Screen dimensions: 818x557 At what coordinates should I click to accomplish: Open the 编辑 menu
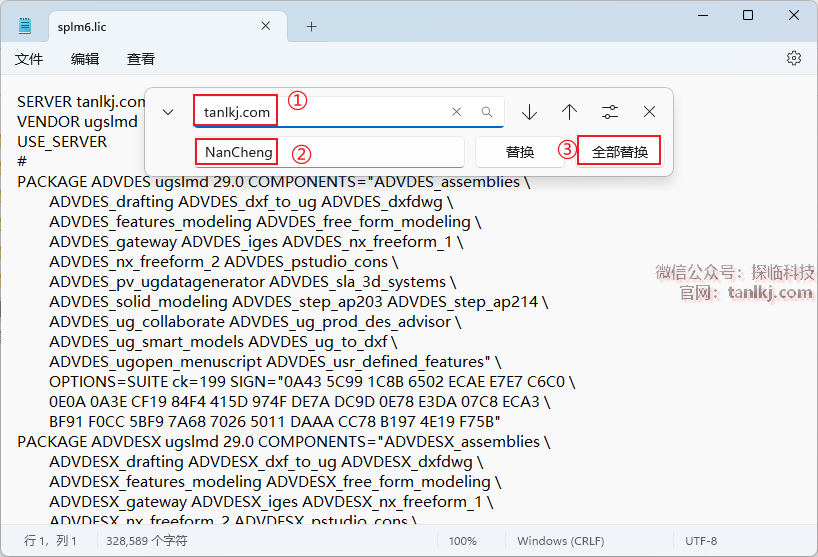click(85, 59)
